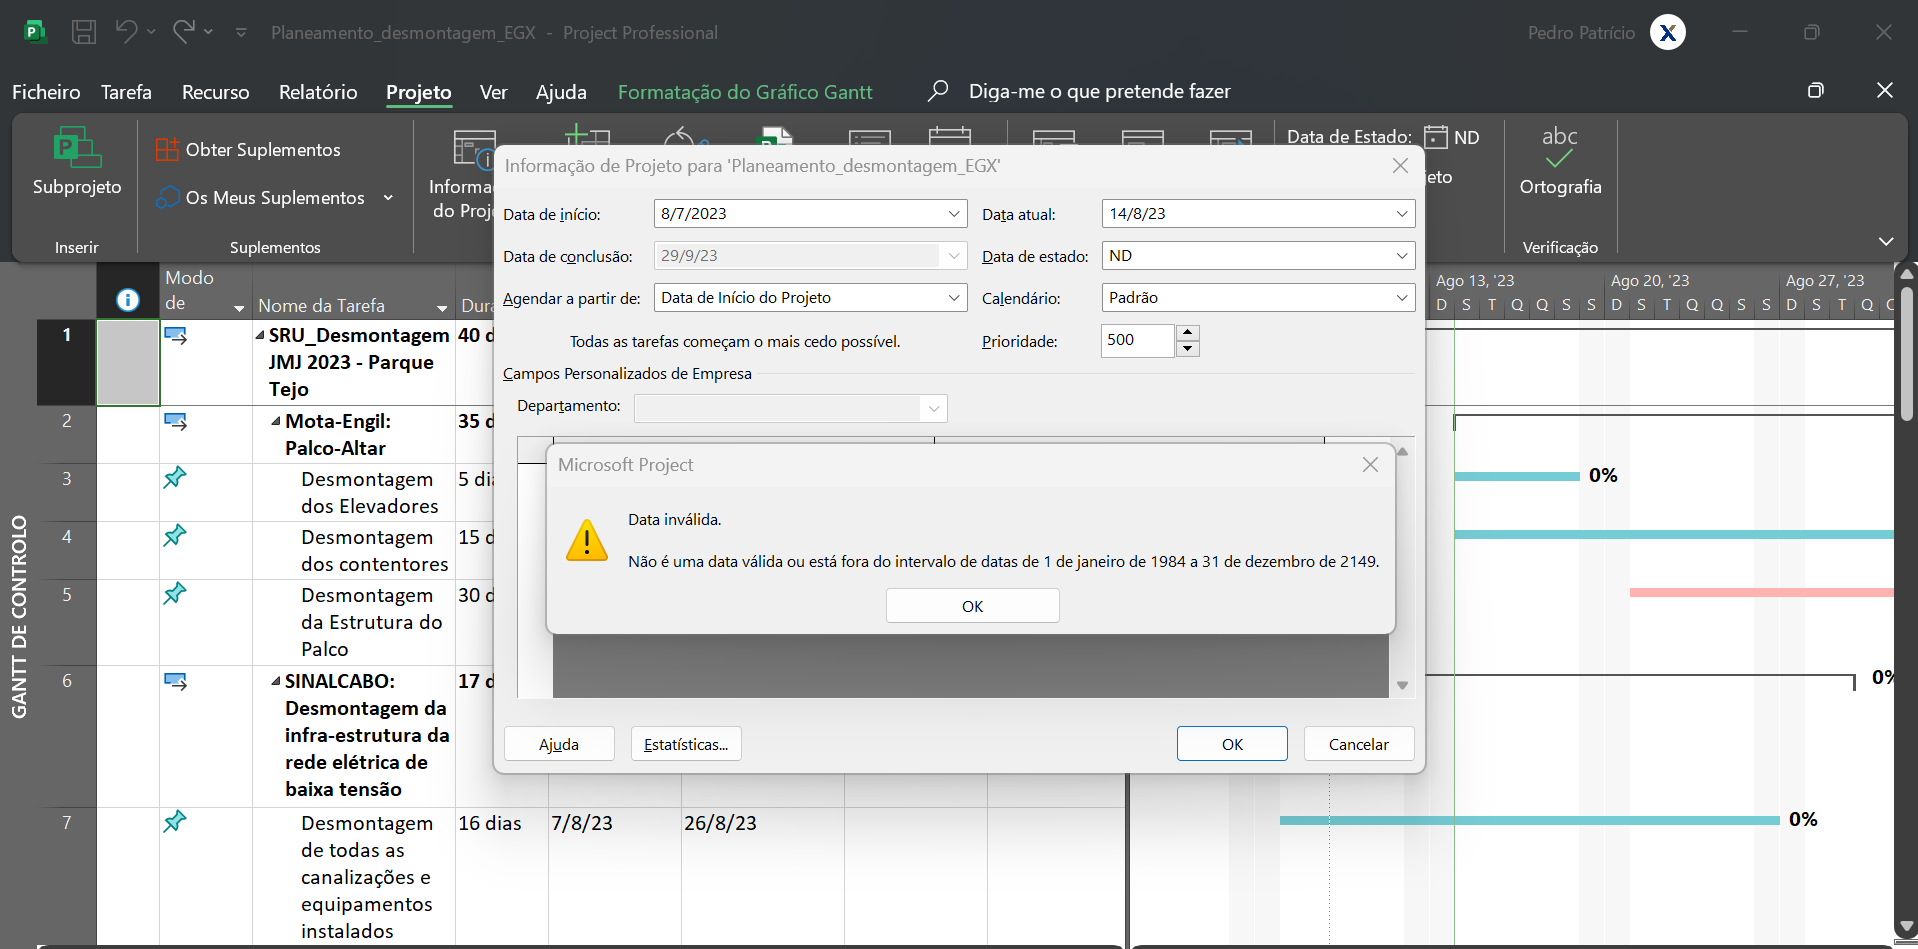Open the Recurso ribbon tab

coord(216,92)
